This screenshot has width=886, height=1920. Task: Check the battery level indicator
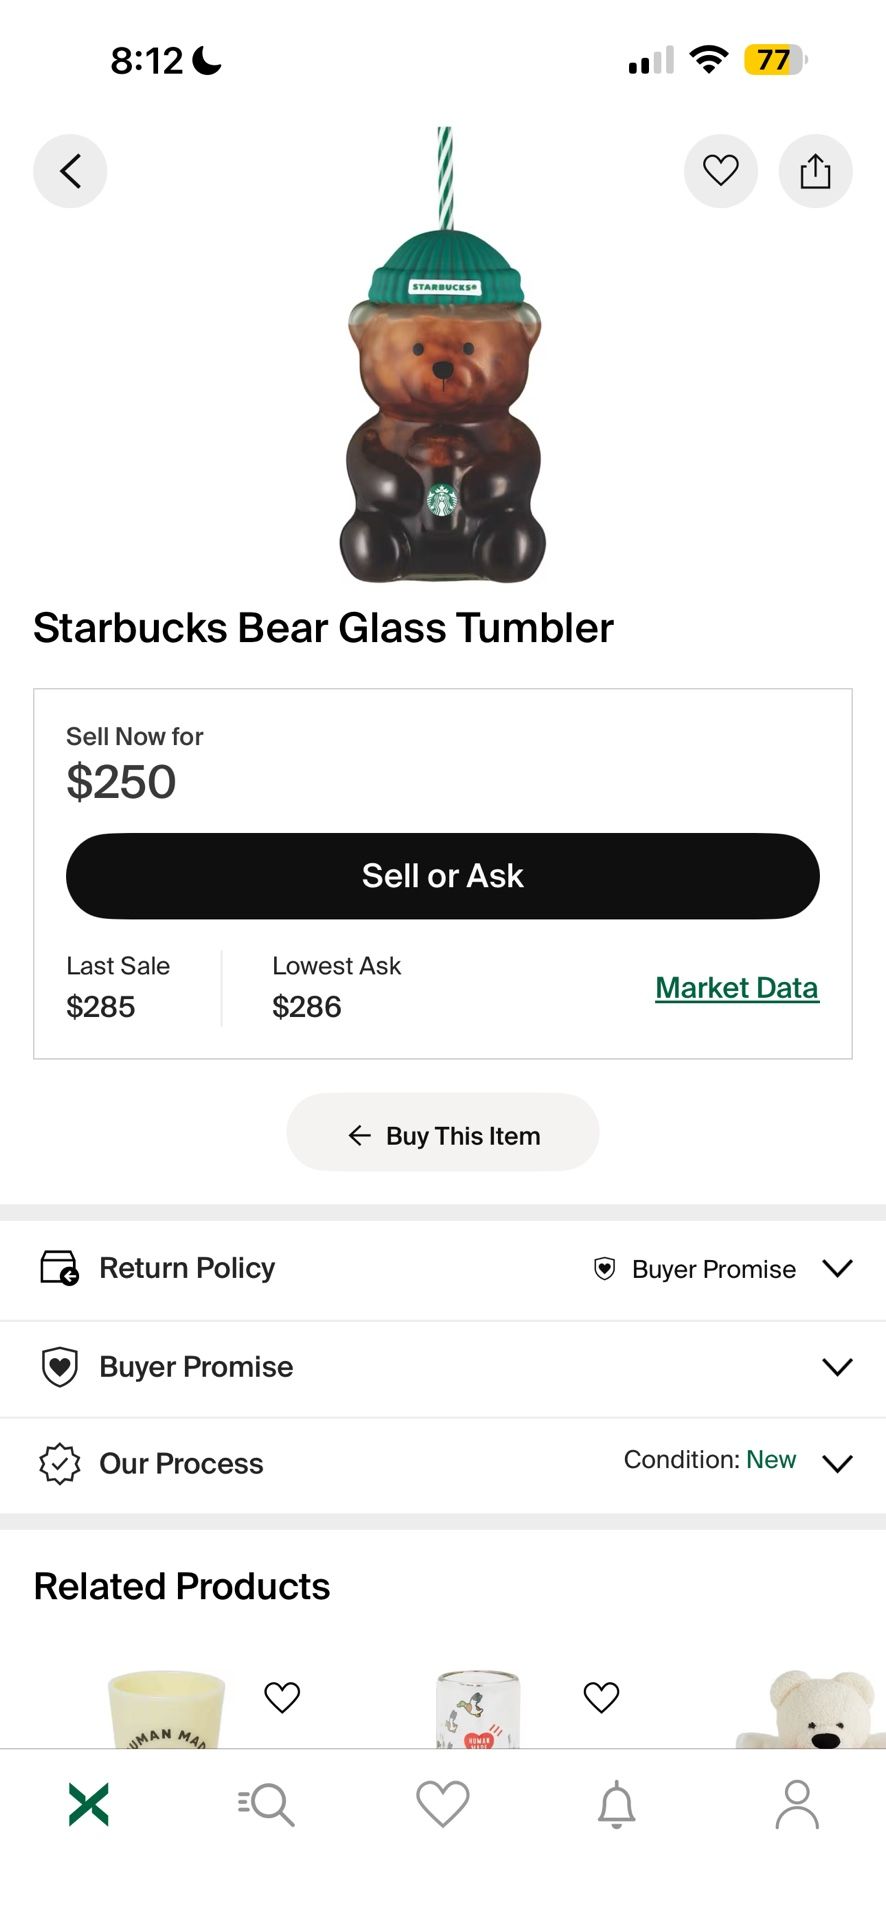coord(773,60)
